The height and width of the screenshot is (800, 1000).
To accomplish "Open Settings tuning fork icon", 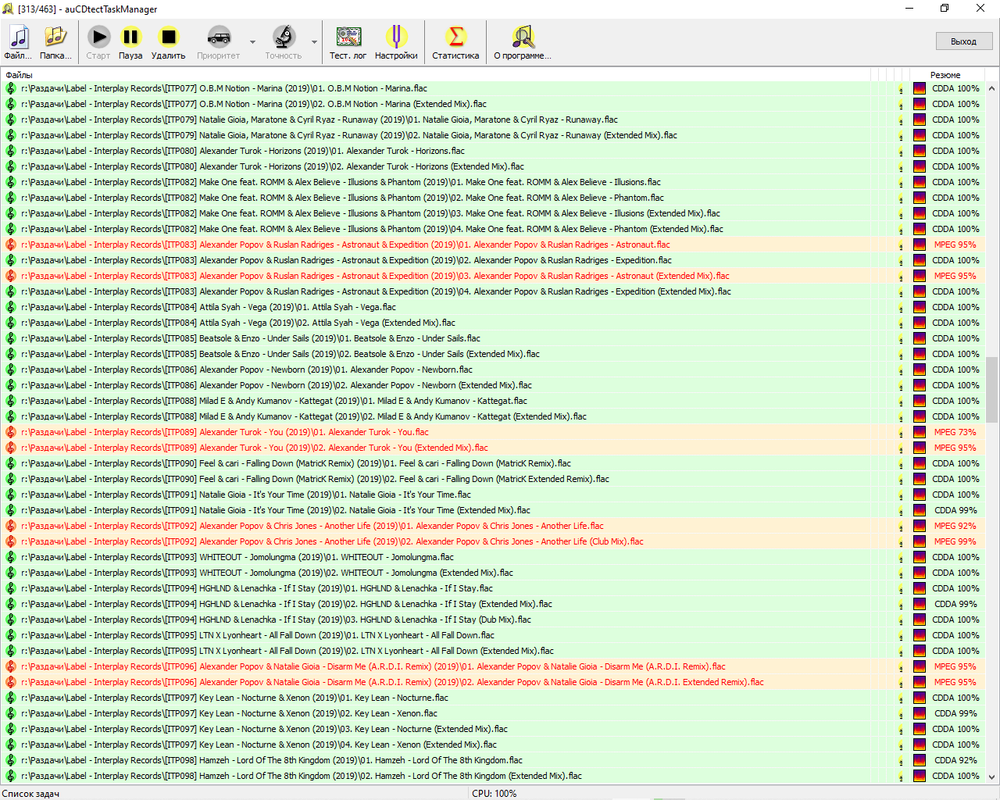I will [x=396, y=42].
